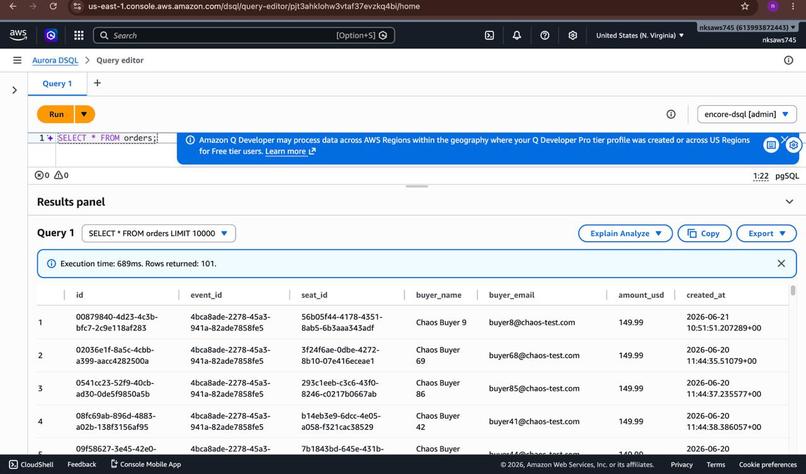
Task: Click the pgSQL language indicator
Action: [x=787, y=176]
